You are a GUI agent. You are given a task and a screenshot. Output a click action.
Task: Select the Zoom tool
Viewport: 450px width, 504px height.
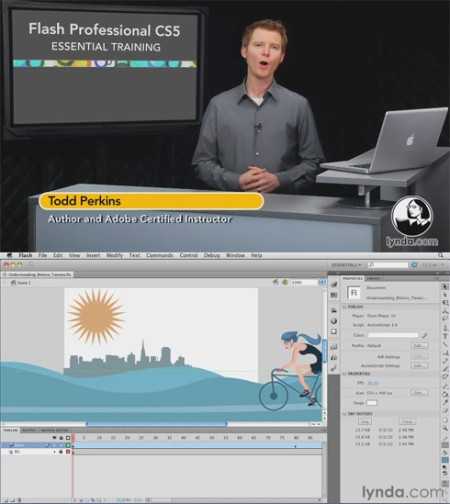point(445,428)
